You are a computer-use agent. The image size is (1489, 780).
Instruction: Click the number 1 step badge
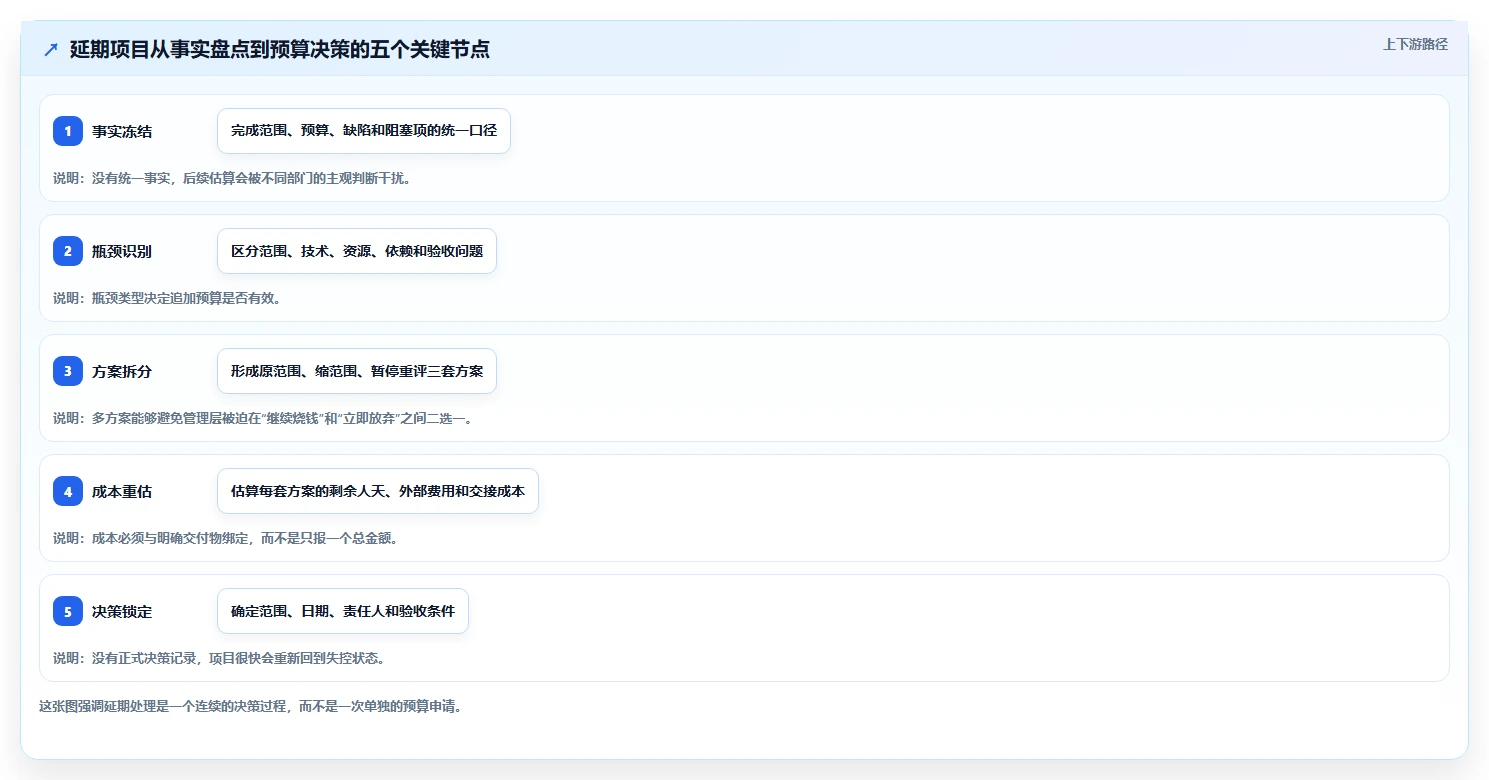pos(68,131)
